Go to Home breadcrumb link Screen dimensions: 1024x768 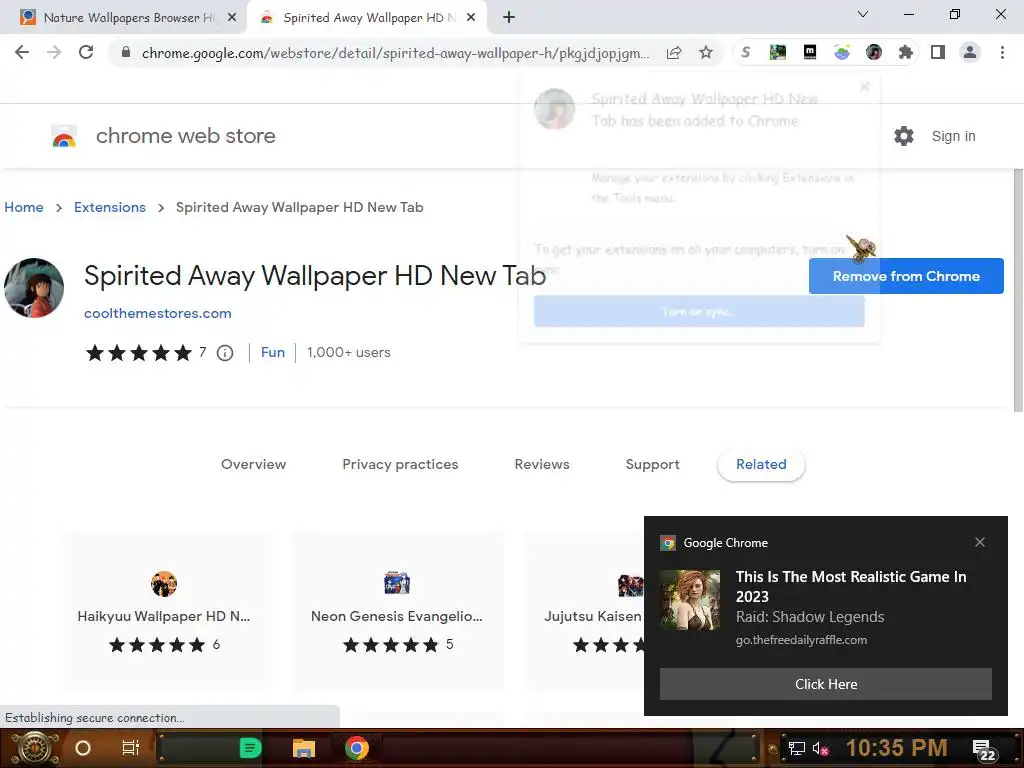[24, 207]
